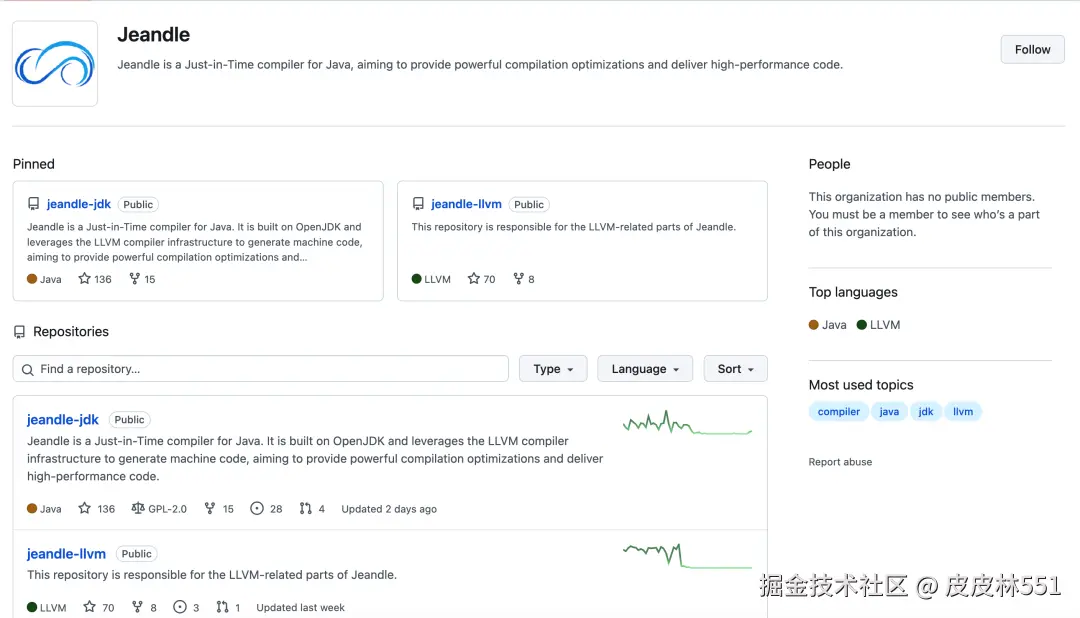Open the 28 issues icon for jeandle-jdk

pyautogui.click(x=257, y=509)
